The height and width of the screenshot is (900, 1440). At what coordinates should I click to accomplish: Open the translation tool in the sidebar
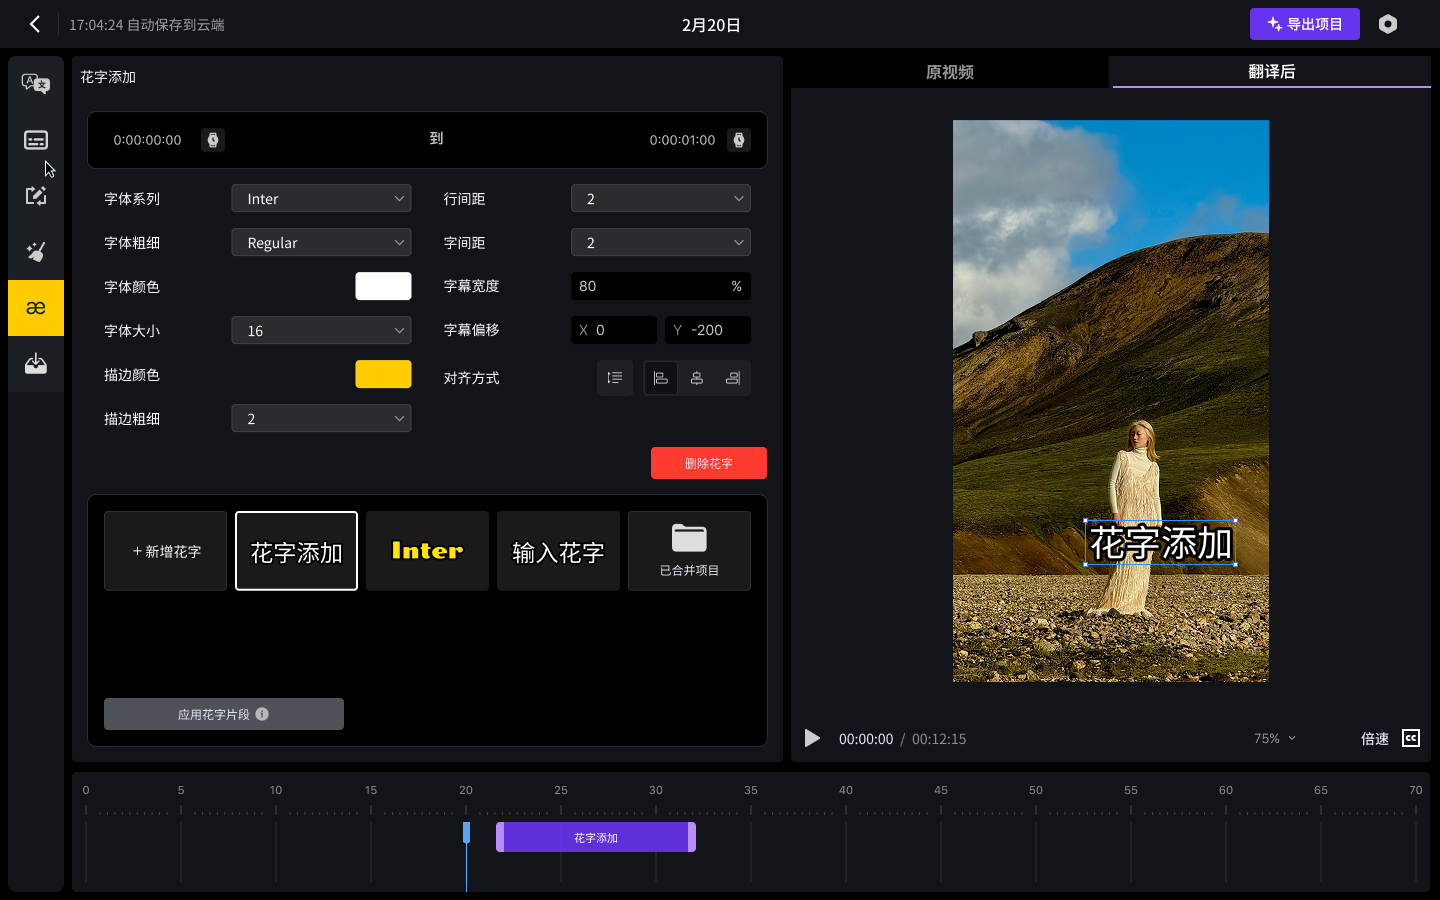pyautogui.click(x=36, y=84)
